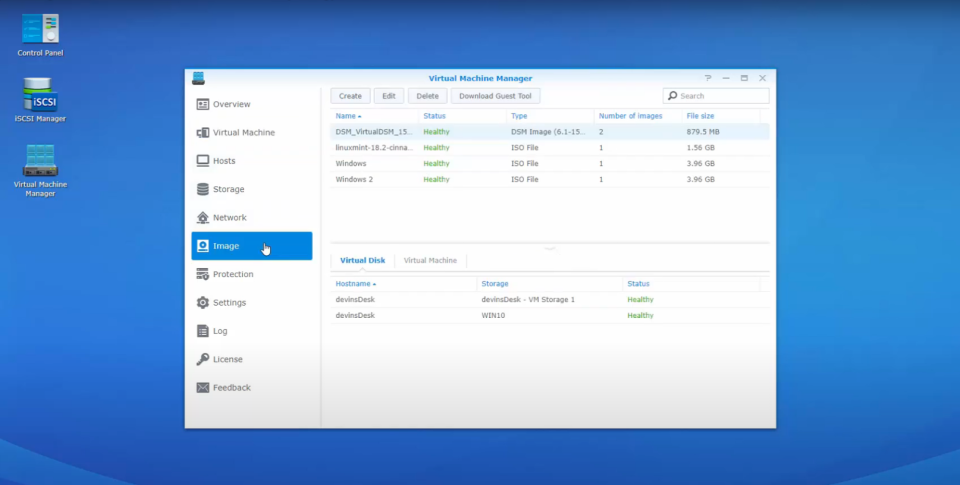Image resolution: width=960 pixels, height=485 pixels.
Task: Open the Settings section
Action: [x=252, y=303]
